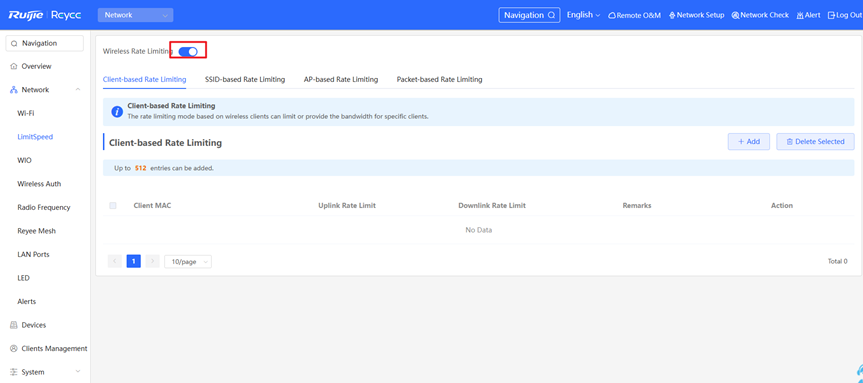Click the Total 0 count text

click(838, 261)
